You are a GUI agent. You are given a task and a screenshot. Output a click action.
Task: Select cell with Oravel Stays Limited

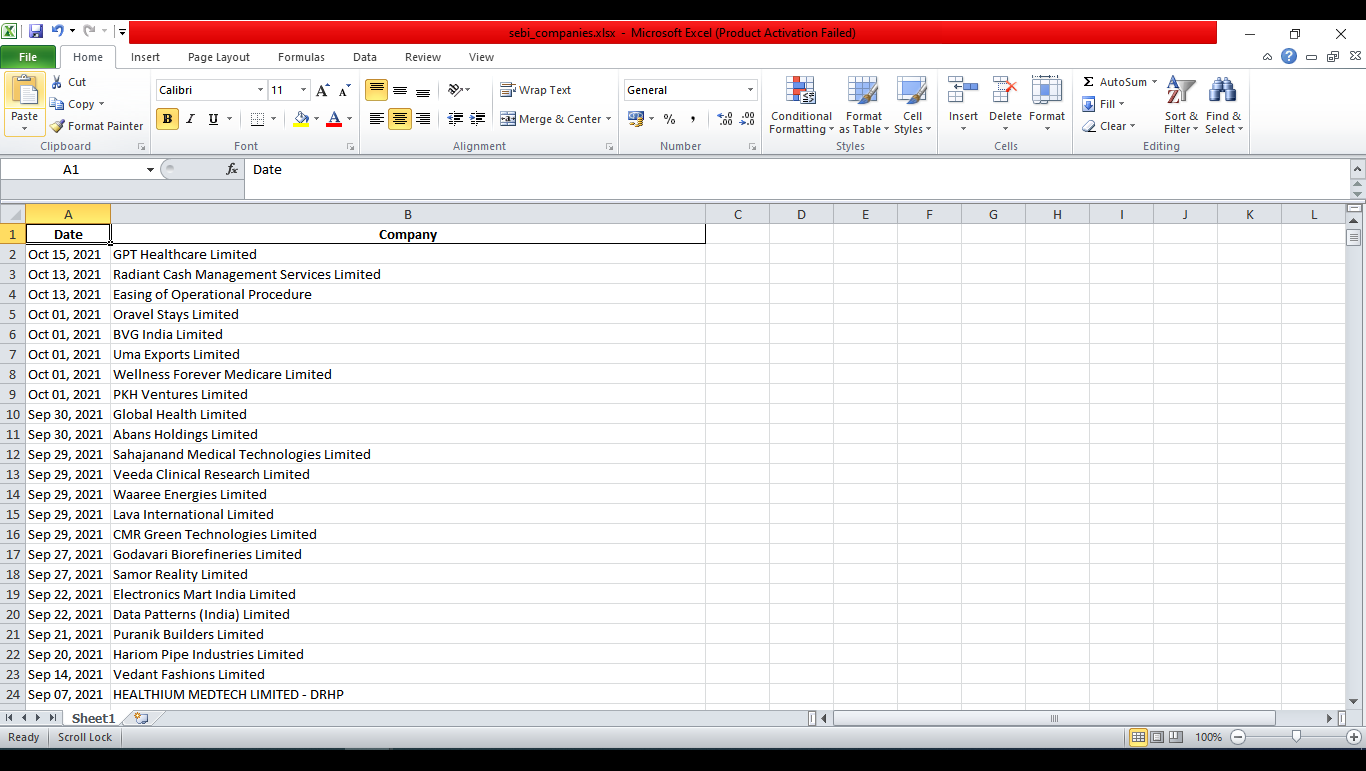[408, 314]
